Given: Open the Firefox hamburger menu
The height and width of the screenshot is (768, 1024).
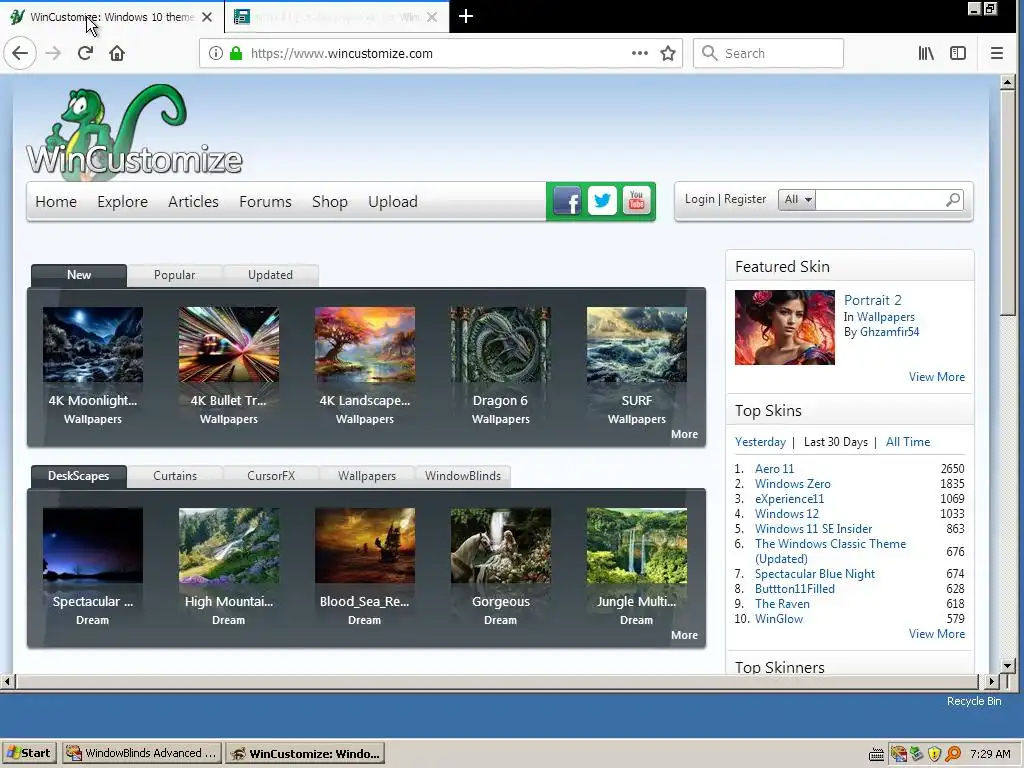Looking at the screenshot, I should [997, 53].
